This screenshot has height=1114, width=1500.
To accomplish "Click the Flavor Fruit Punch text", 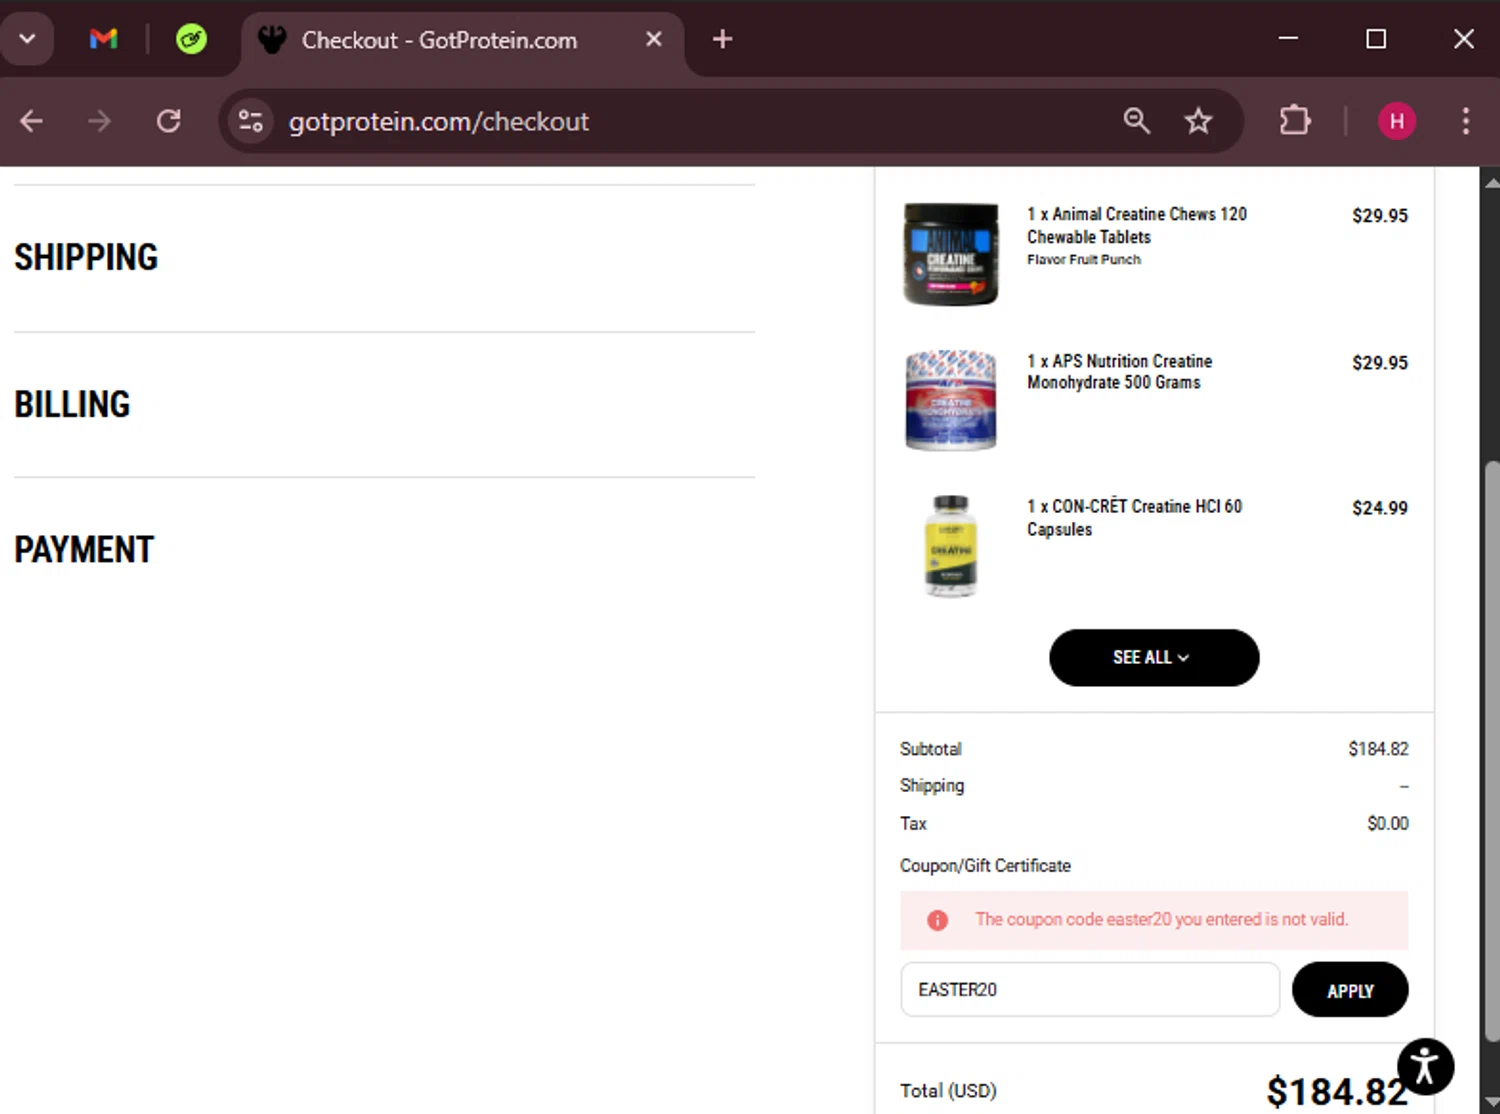I will click(x=1084, y=259).
